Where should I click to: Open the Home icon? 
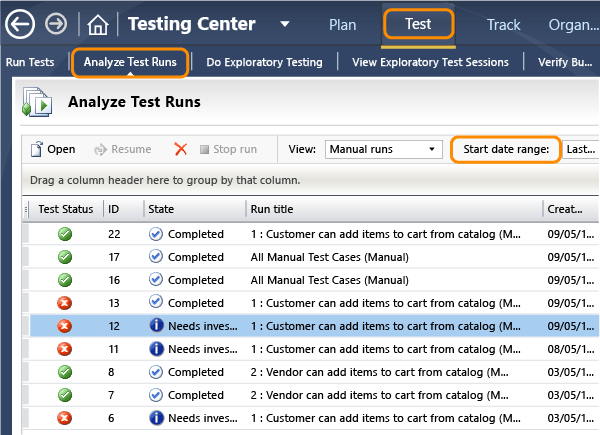[x=98, y=24]
